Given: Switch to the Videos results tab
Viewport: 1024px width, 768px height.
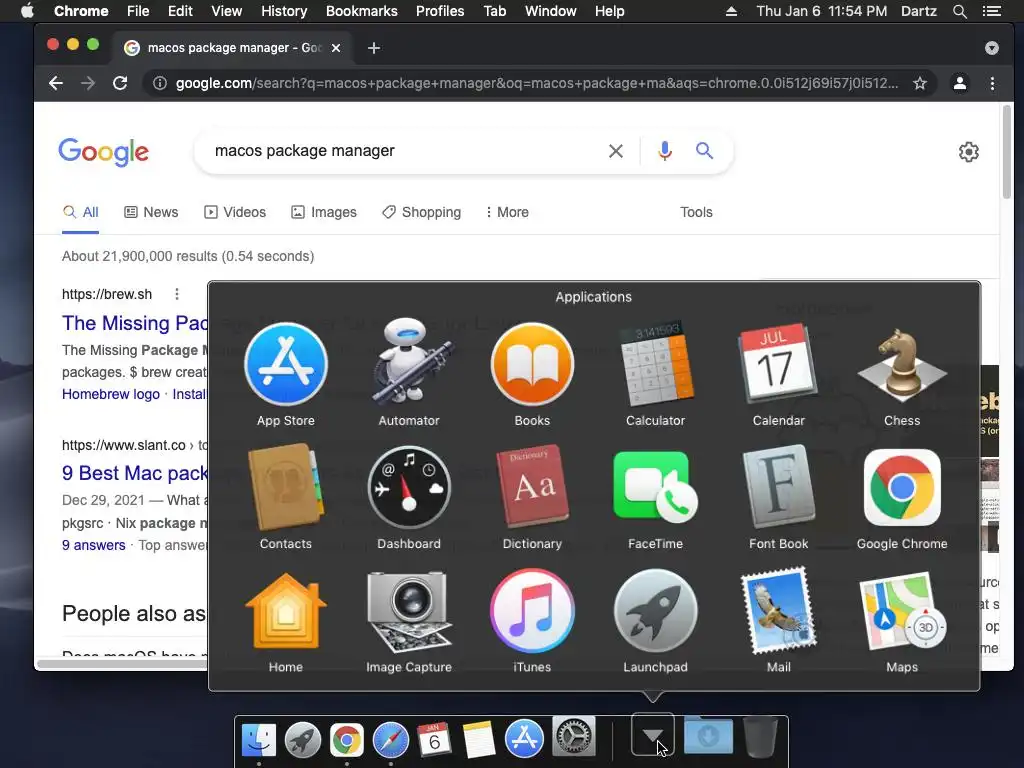Looking at the screenshot, I should tap(235, 212).
